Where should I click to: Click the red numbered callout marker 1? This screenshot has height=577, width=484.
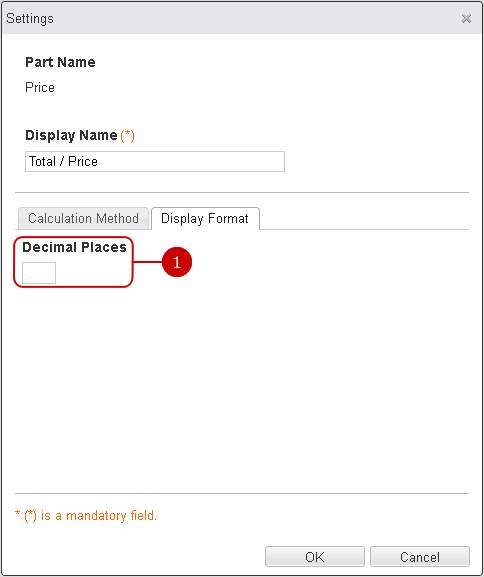tap(177, 262)
